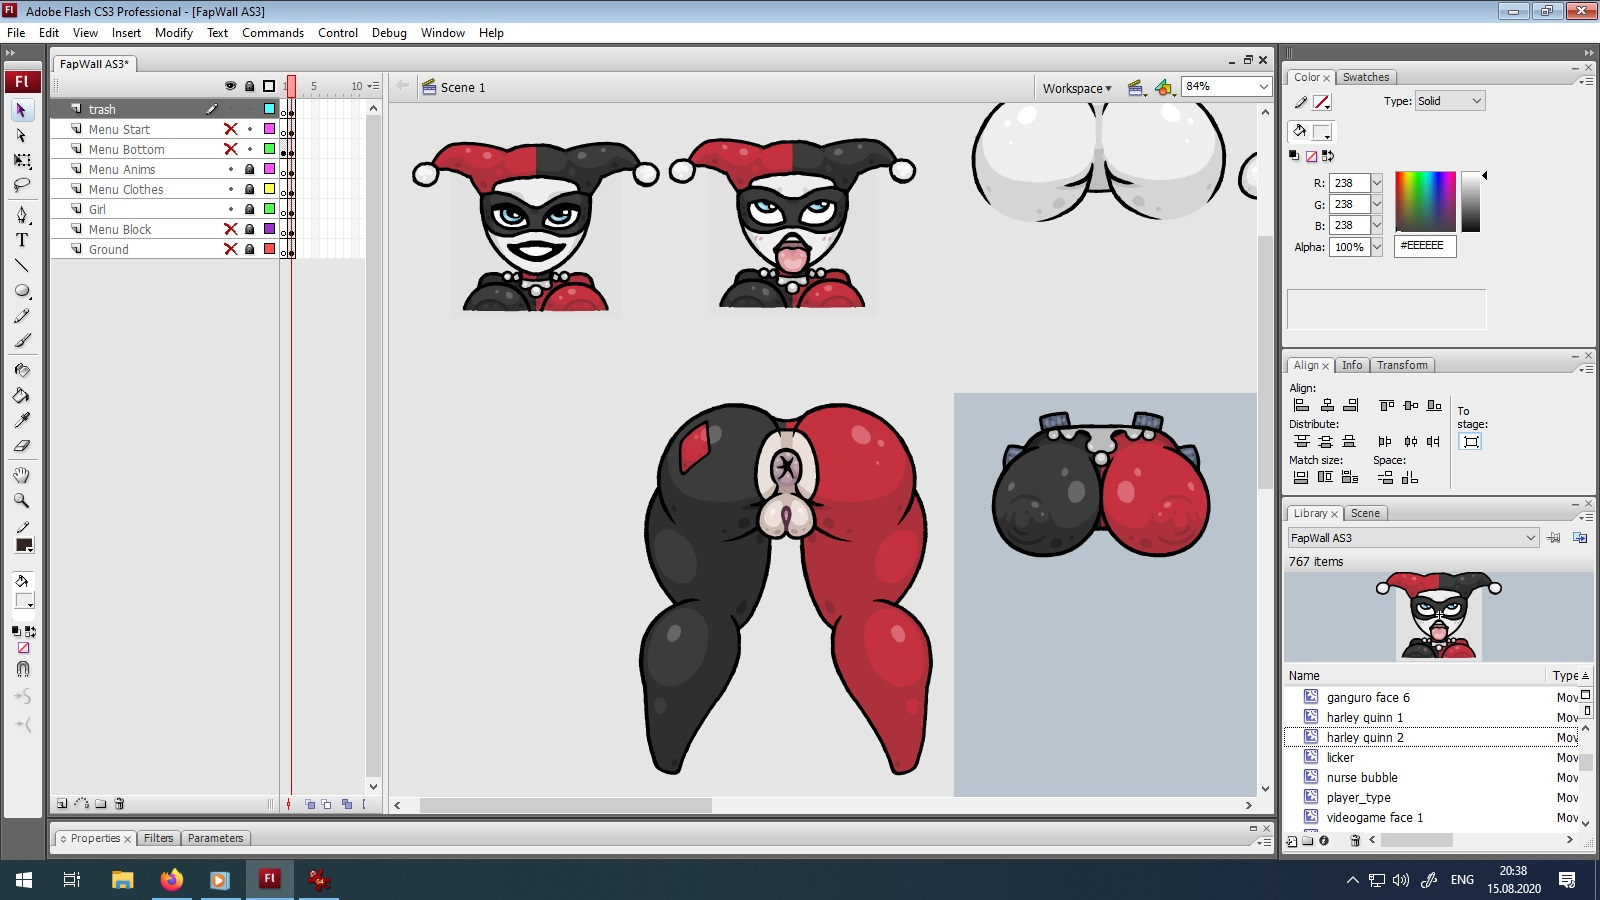Activate the Eraser tool
This screenshot has height=900, width=1600.
[x=22, y=446]
